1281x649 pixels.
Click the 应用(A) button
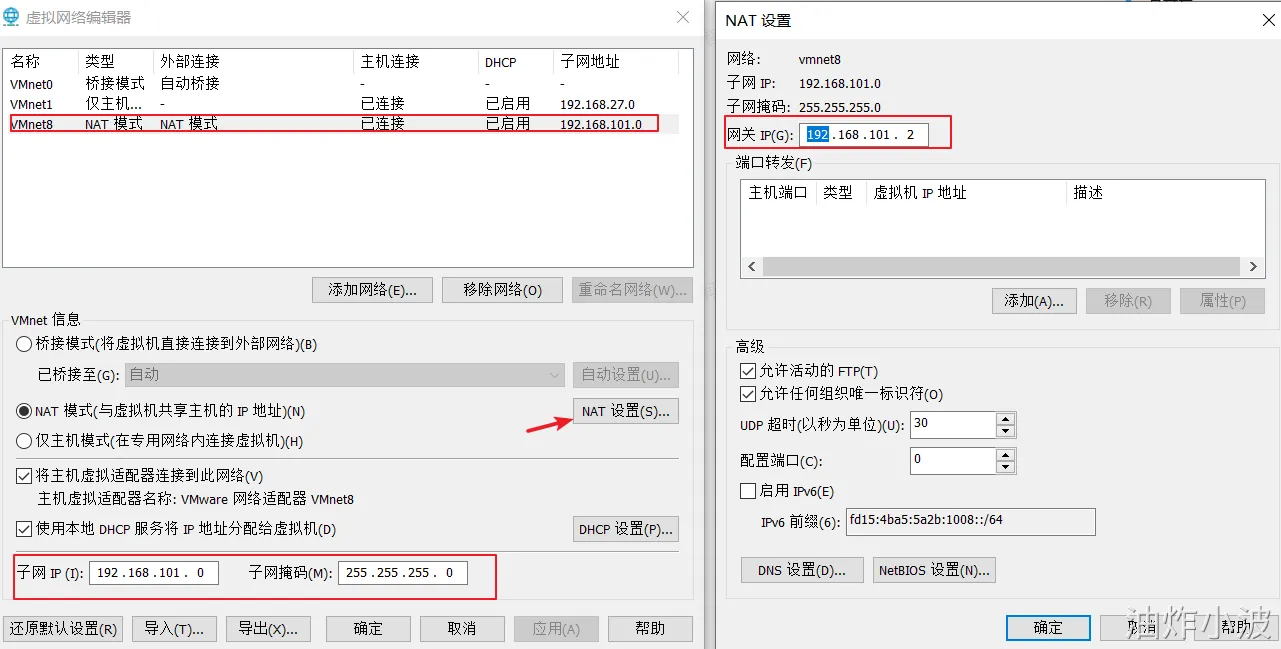(556, 629)
